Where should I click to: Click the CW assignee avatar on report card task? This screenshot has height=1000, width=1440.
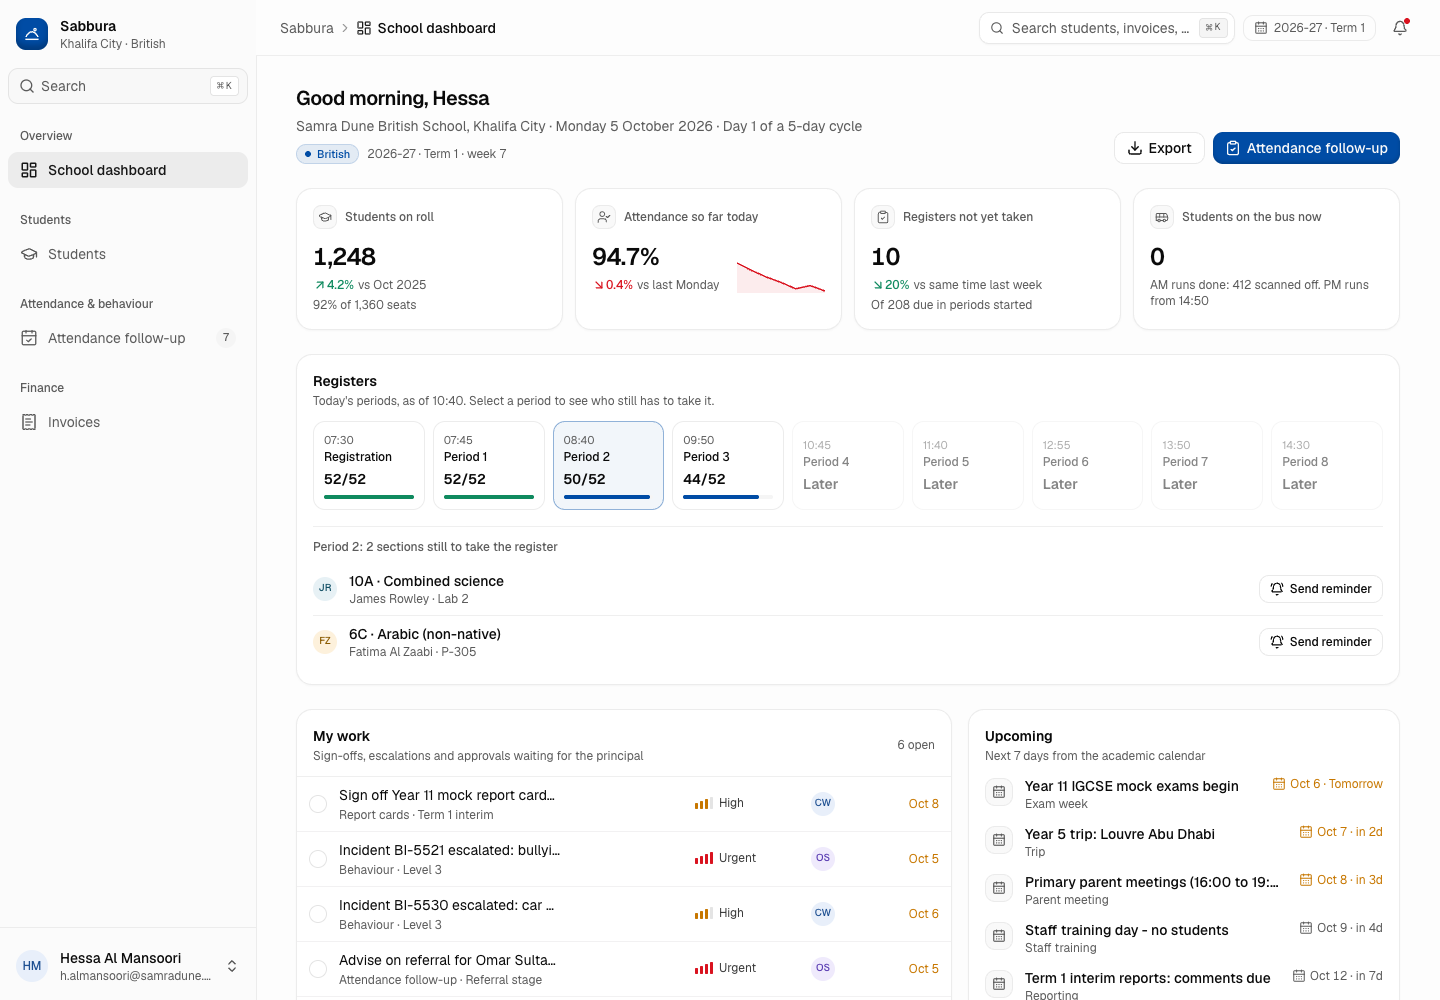pos(823,803)
